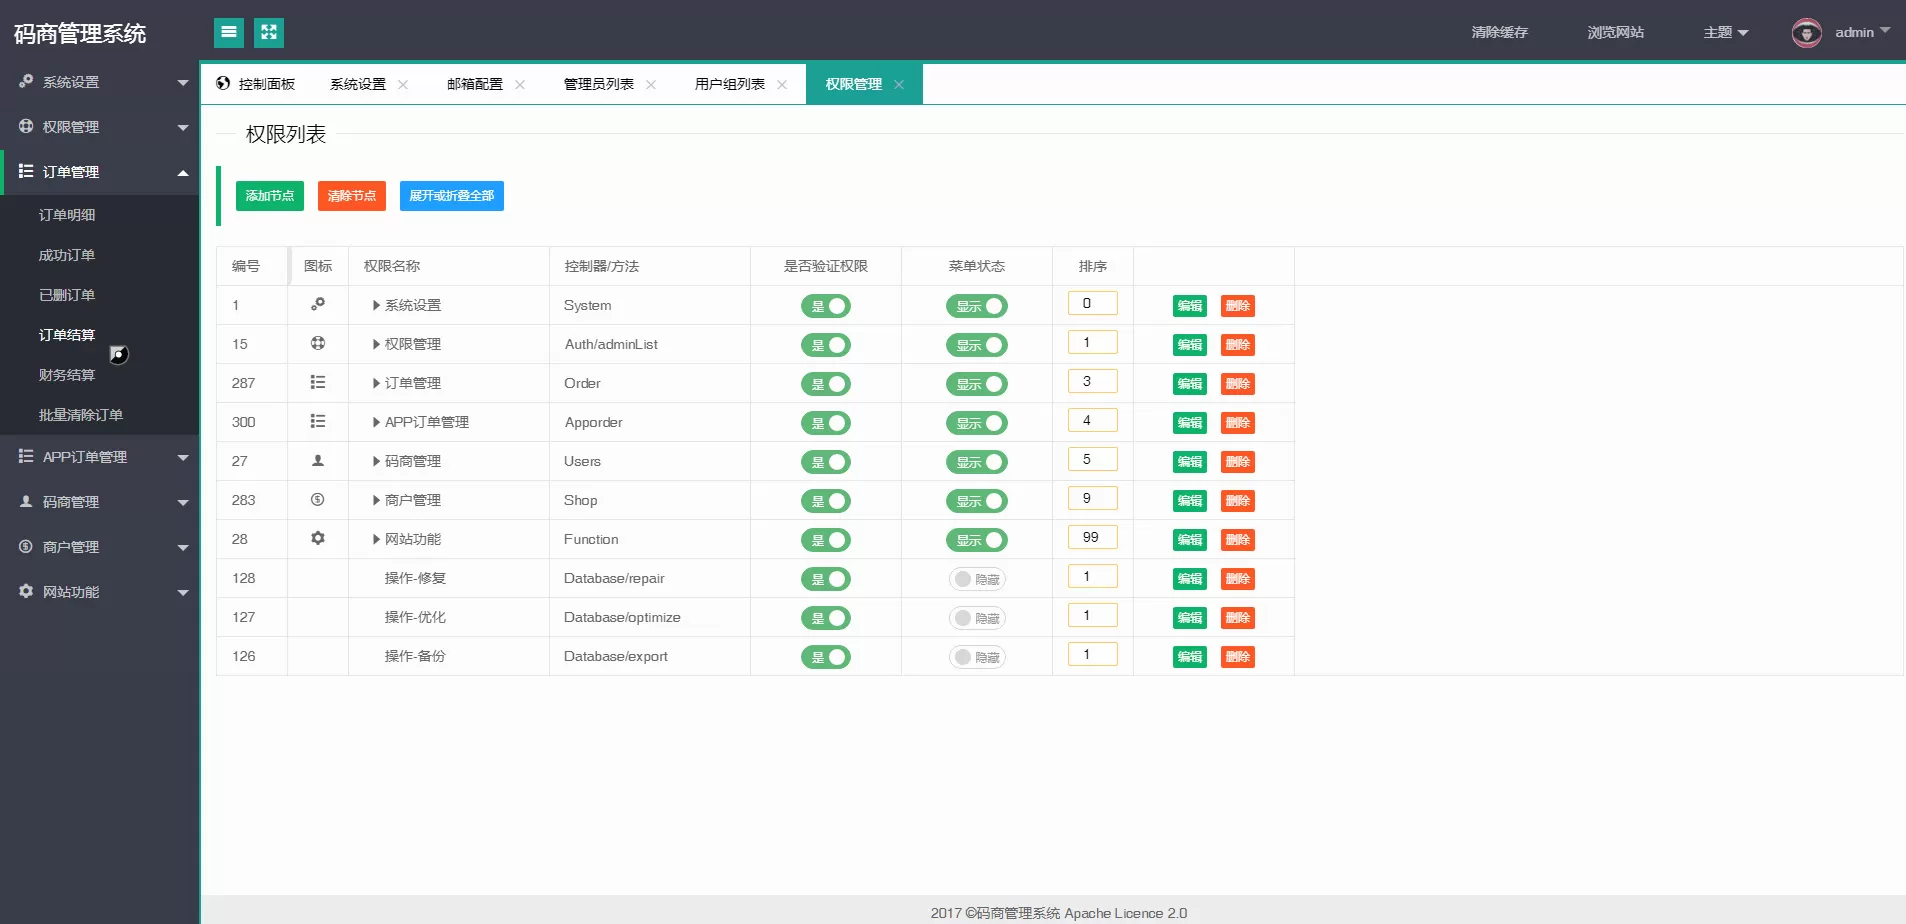
Task: Open the 主题 dropdown in header
Action: pyautogui.click(x=1725, y=33)
